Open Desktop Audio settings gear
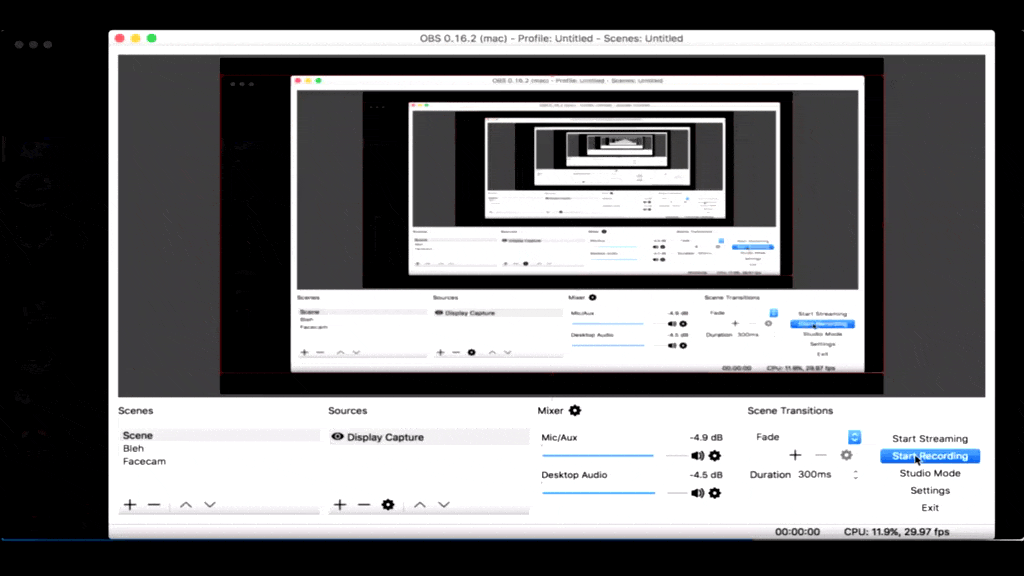 coord(714,493)
